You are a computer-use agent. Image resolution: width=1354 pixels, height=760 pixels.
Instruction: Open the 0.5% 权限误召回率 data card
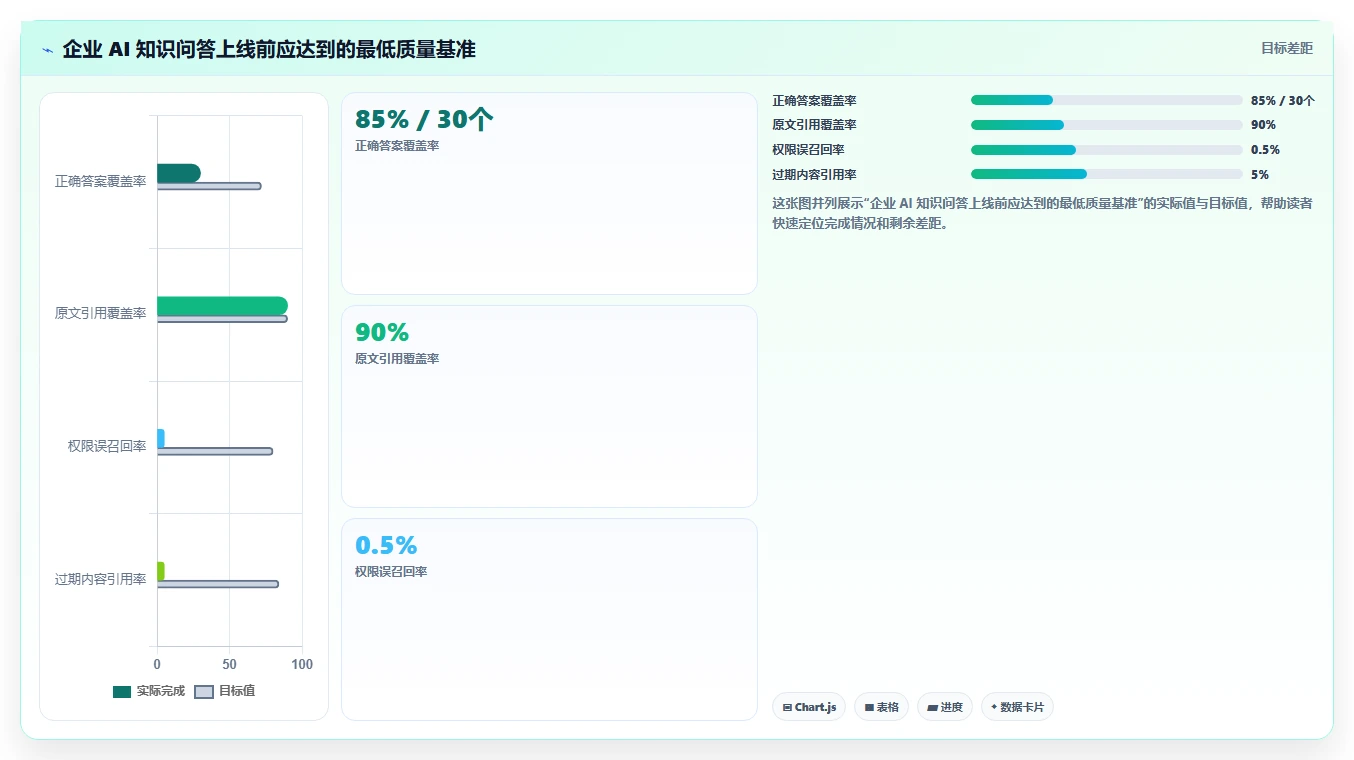549,619
